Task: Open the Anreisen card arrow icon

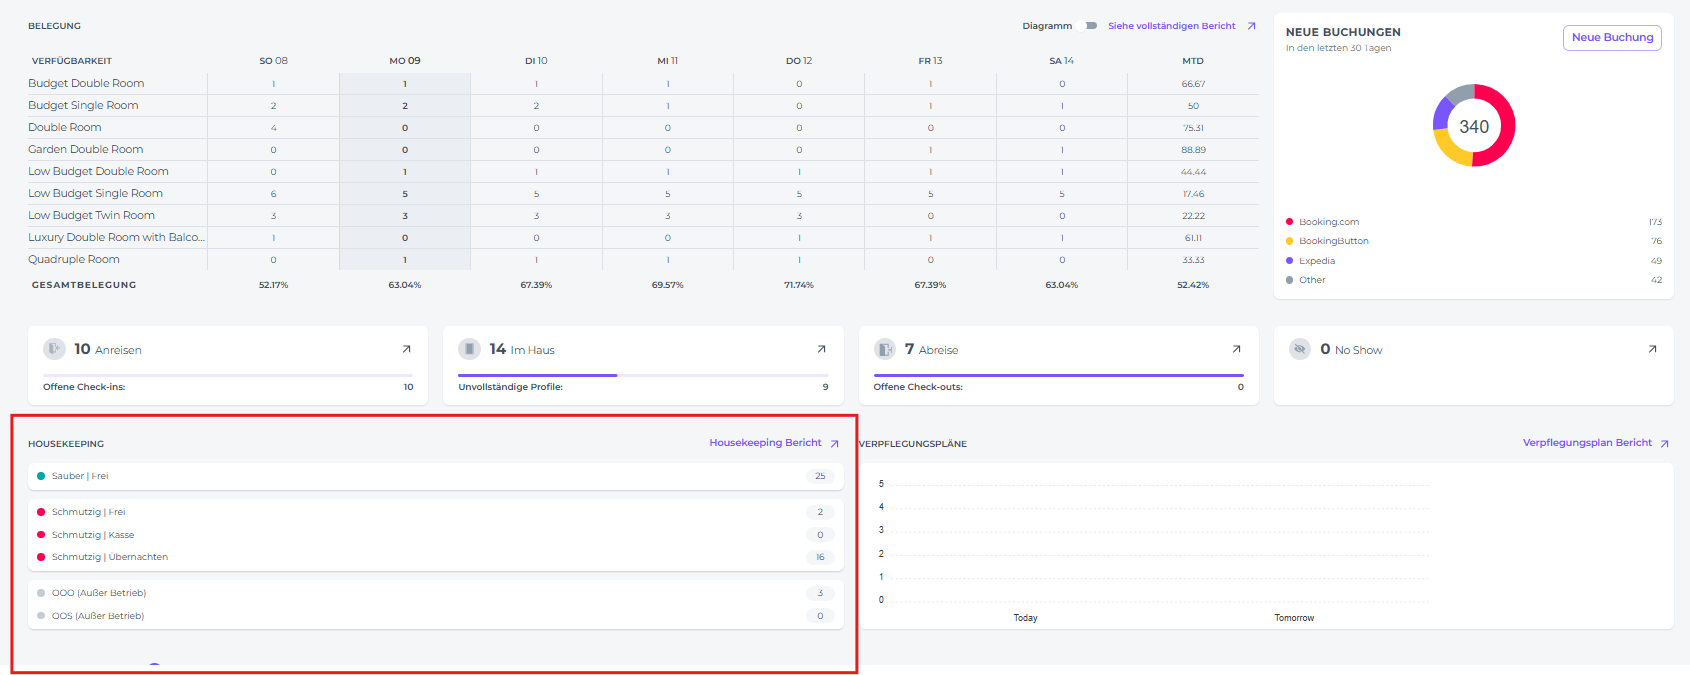Action: 406,349
